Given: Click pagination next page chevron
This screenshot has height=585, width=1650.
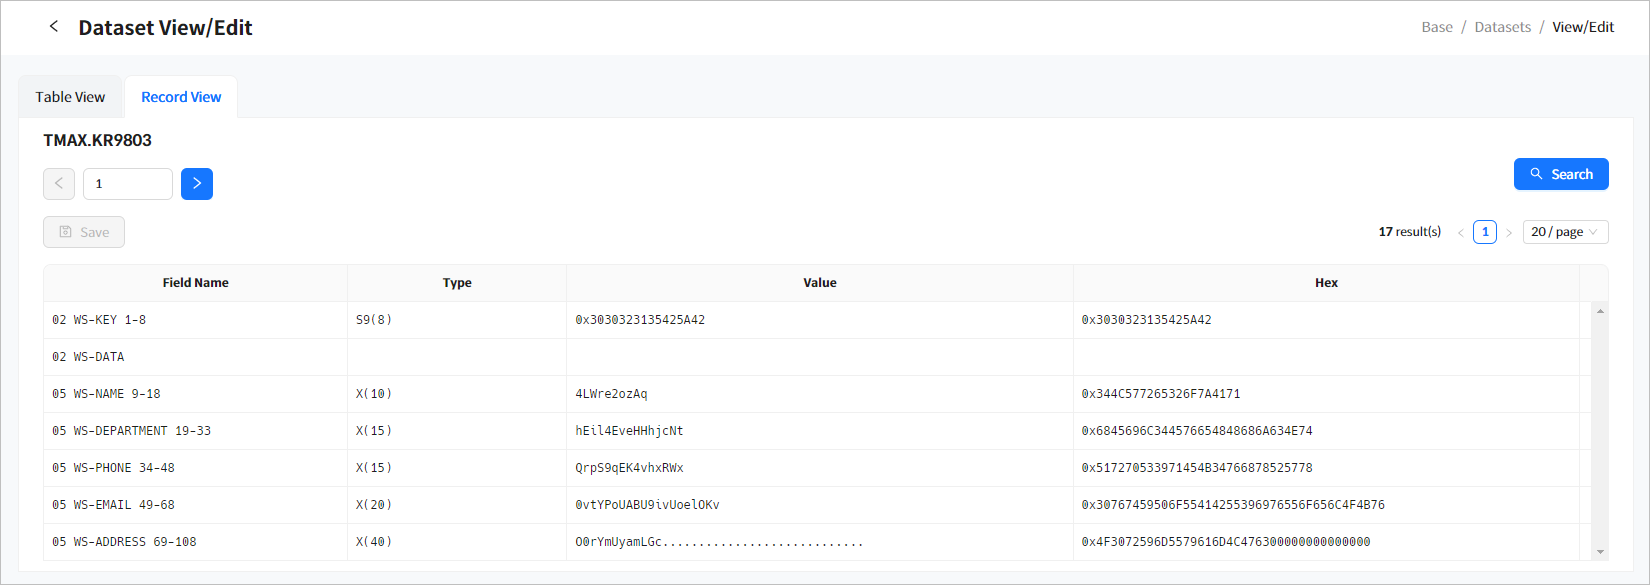Looking at the screenshot, I should [x=1509, y=232].
